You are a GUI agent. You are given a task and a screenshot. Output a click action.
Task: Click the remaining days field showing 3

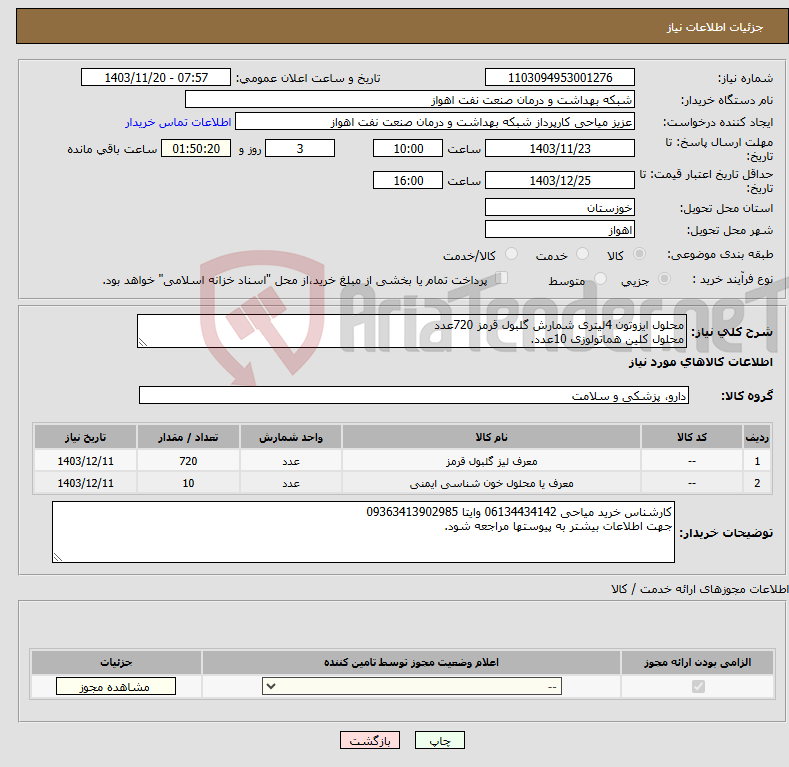(x=300, y=148)
